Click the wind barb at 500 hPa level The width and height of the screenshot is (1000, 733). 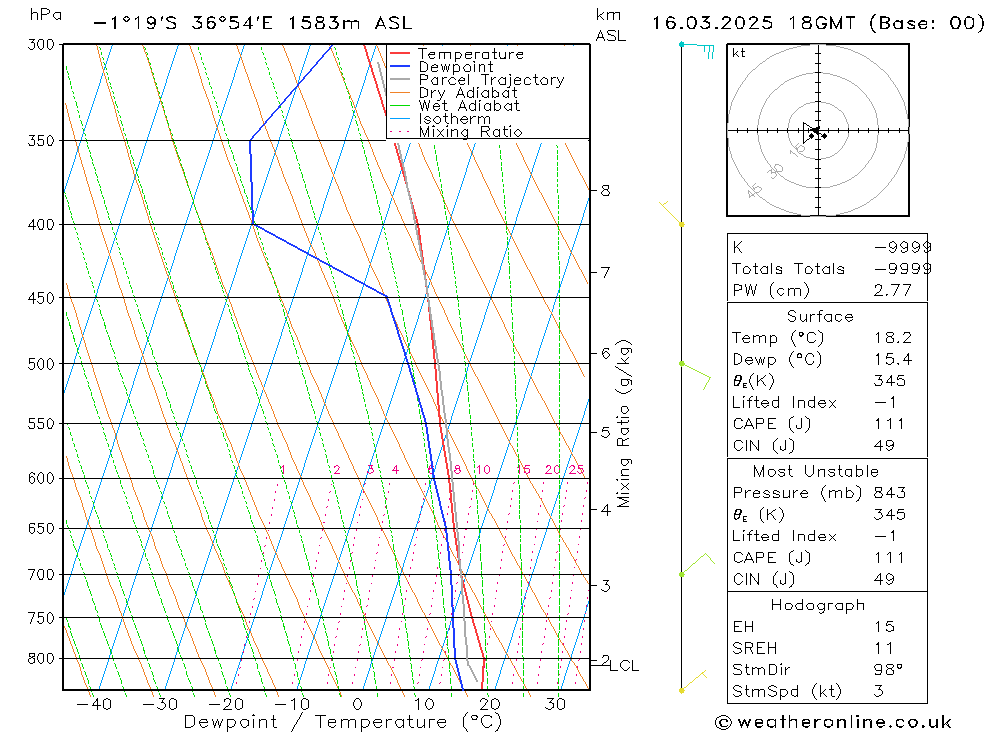[x=696, y=375]
